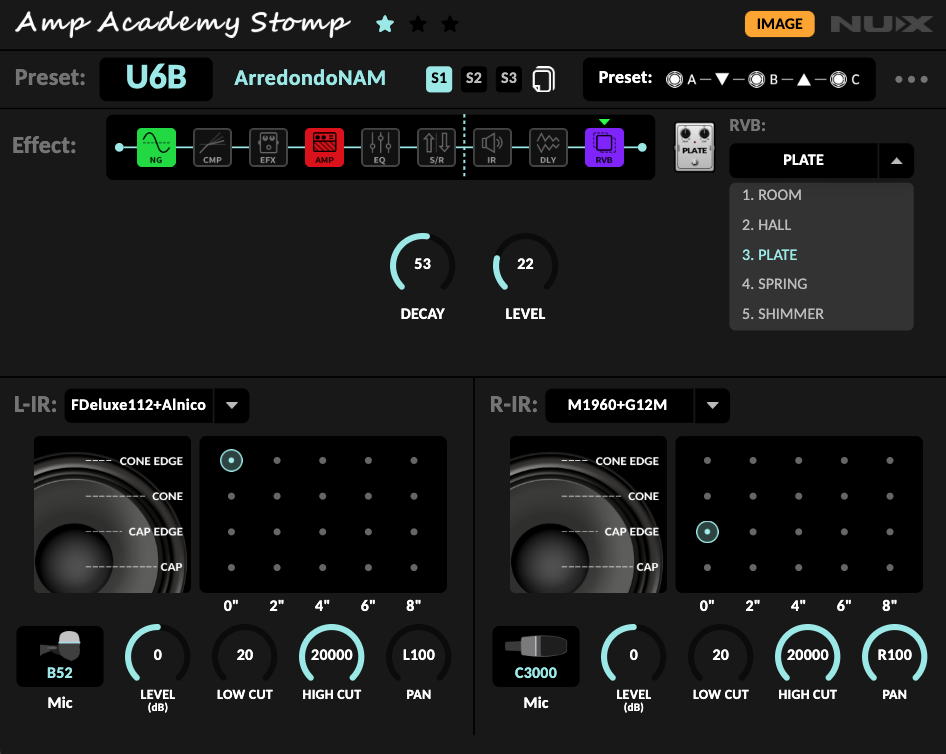946x754 pixels.
Task: Click preset footswitch B
Action: (x=757, y=79)
